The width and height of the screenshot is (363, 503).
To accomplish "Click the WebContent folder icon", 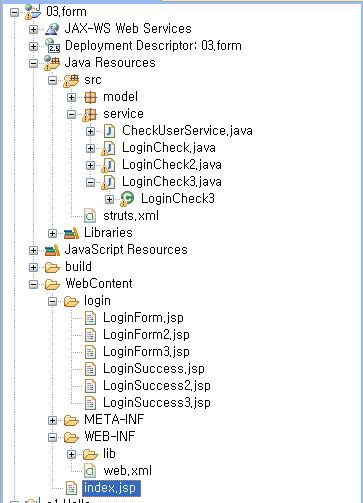I will (x=52, y=284).
